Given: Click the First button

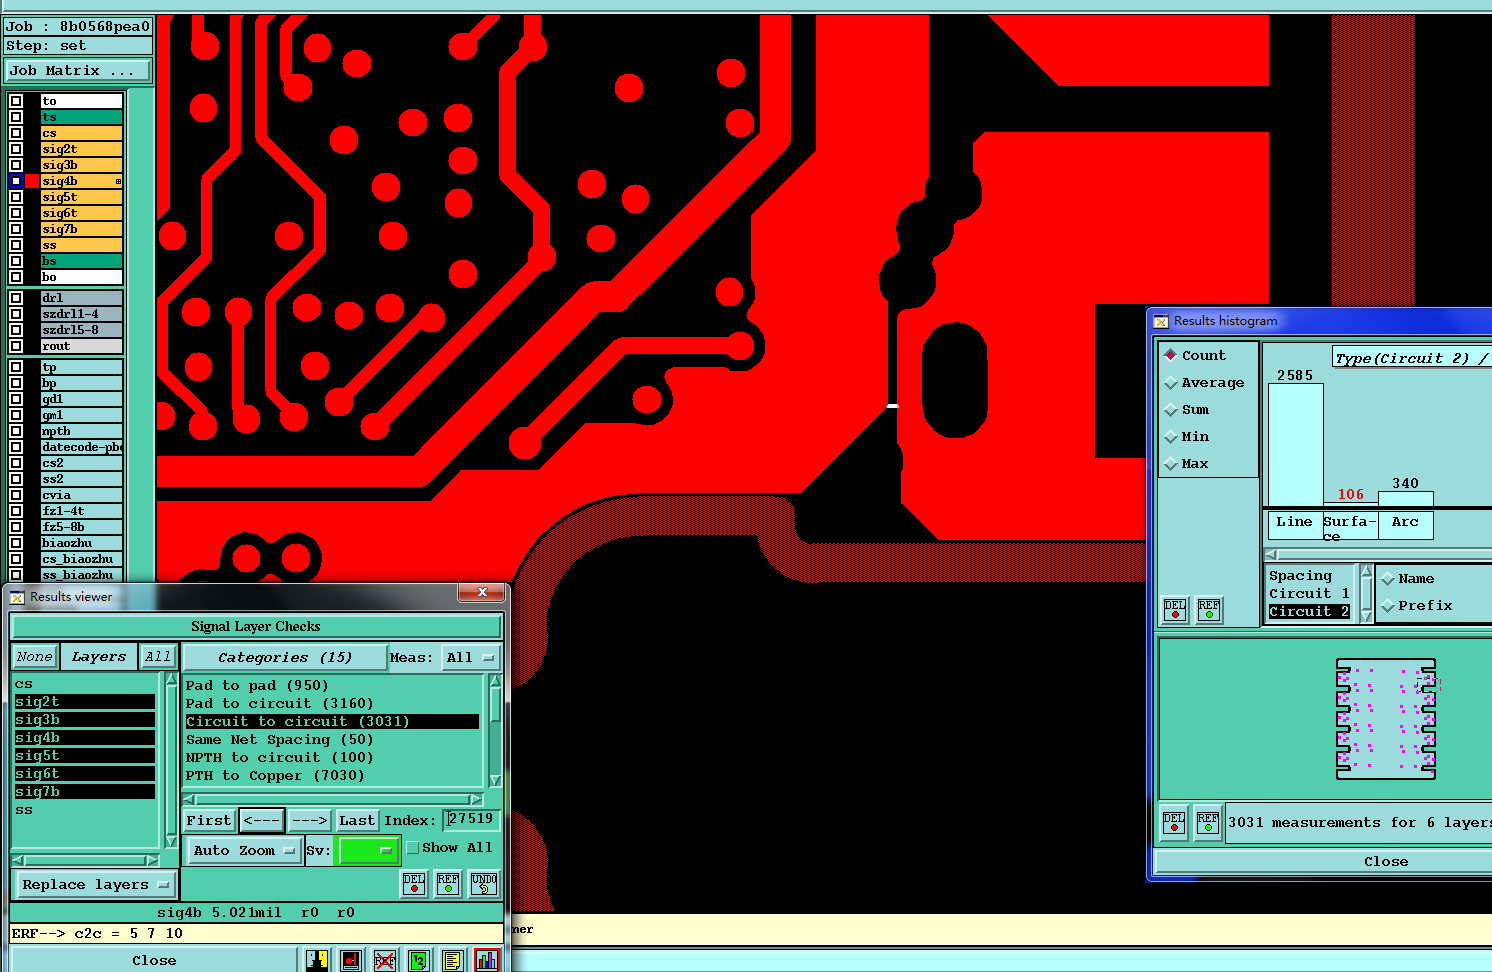Looking at the screenshot, I should [209, 820].
